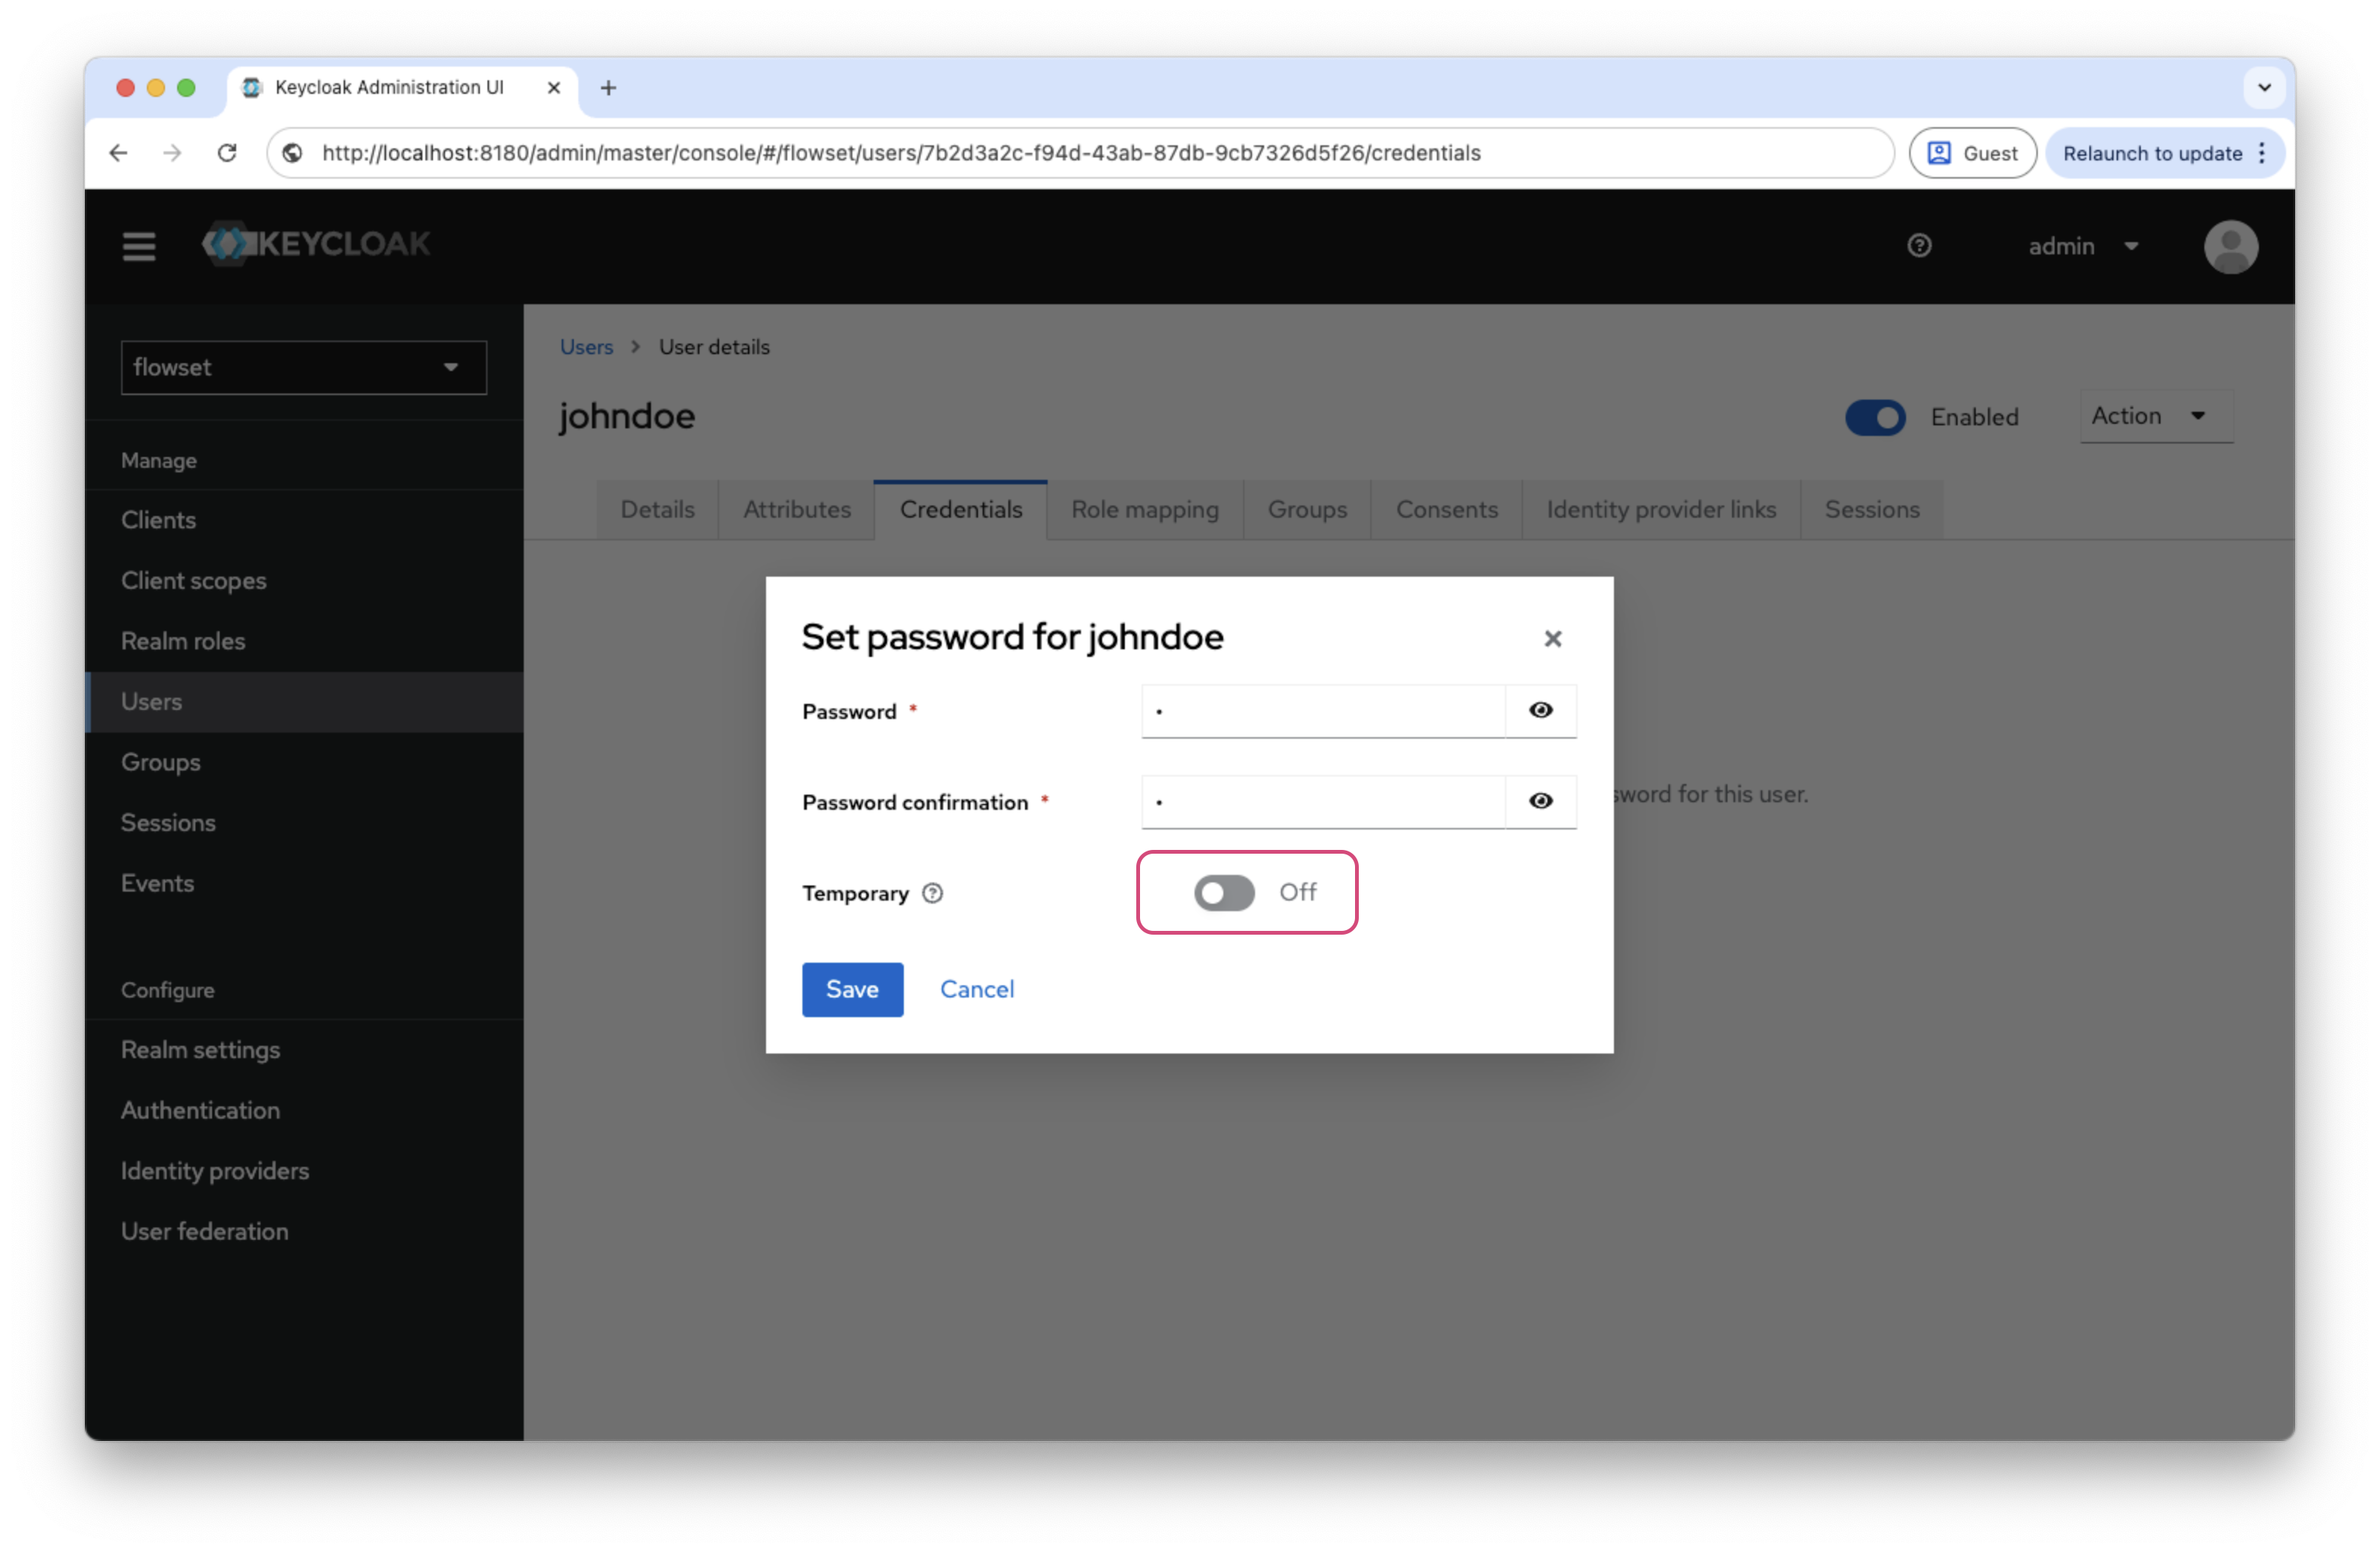Image resolution: width=2380 pixels, height=1553 pixels.
Task: Click the Keycloak logo
Action: 314,244
